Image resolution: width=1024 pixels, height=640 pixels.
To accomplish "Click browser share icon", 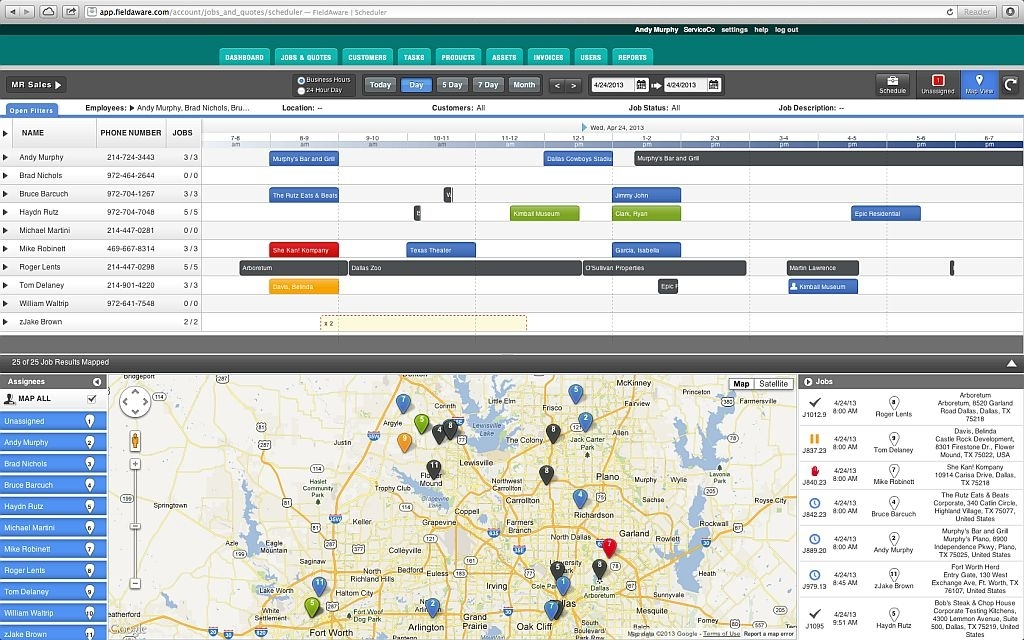I will 71,12.
